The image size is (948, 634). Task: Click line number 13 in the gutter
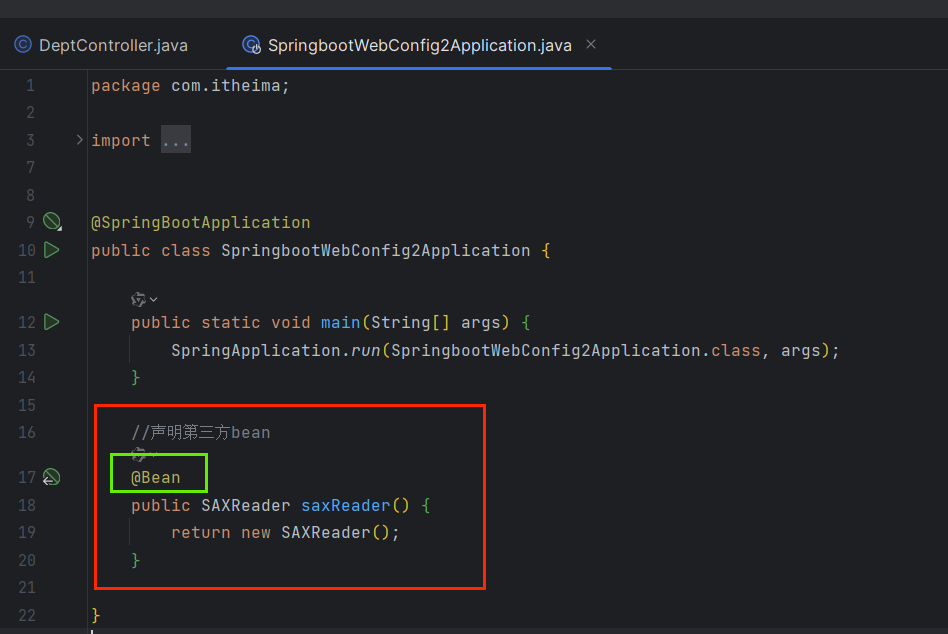27,351
